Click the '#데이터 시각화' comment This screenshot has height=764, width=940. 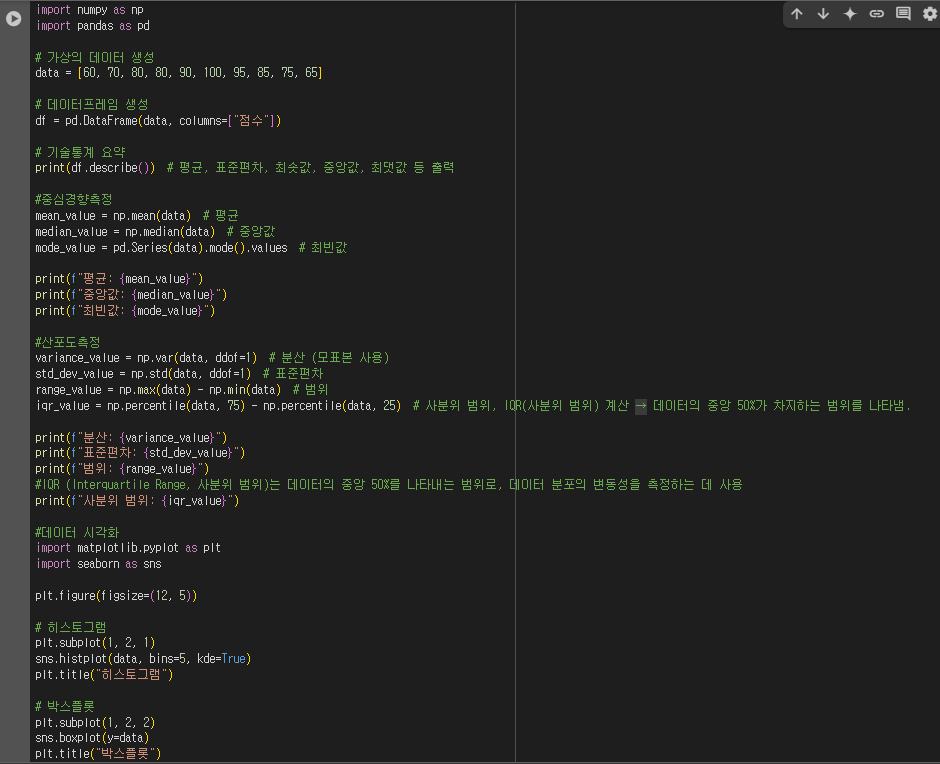point(77,532)
